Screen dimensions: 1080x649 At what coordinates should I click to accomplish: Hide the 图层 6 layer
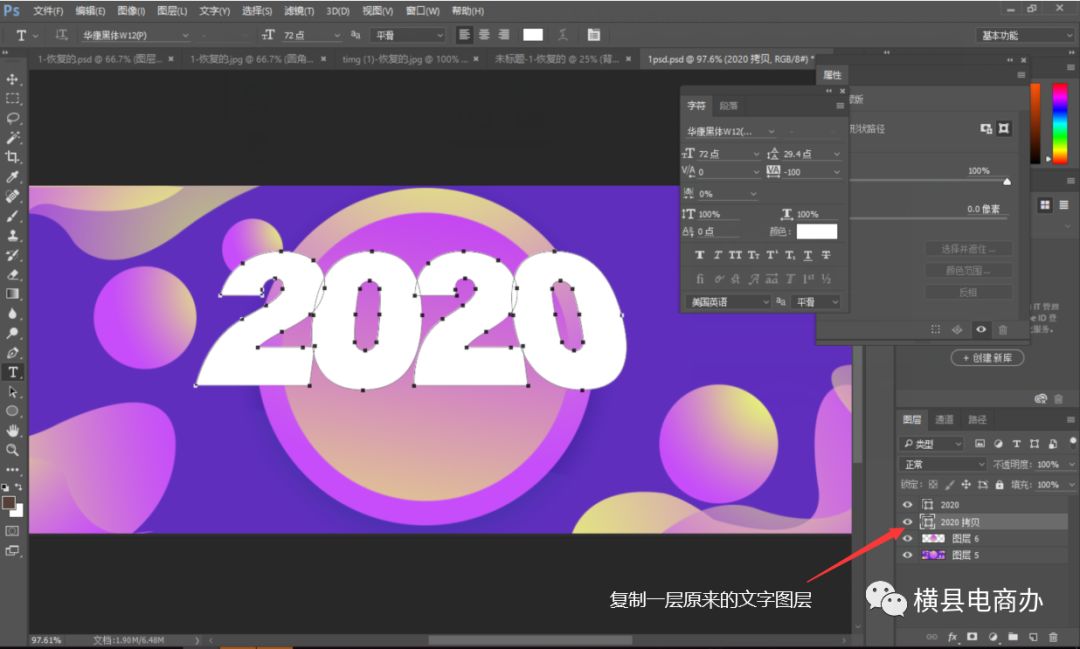point(907,539)
